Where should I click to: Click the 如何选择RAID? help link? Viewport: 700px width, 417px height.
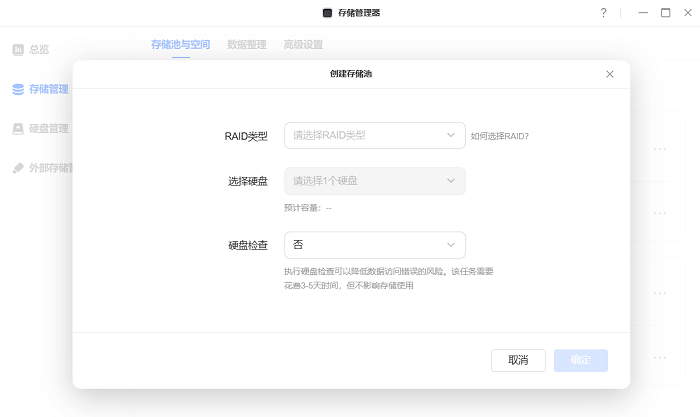(499, 136)
